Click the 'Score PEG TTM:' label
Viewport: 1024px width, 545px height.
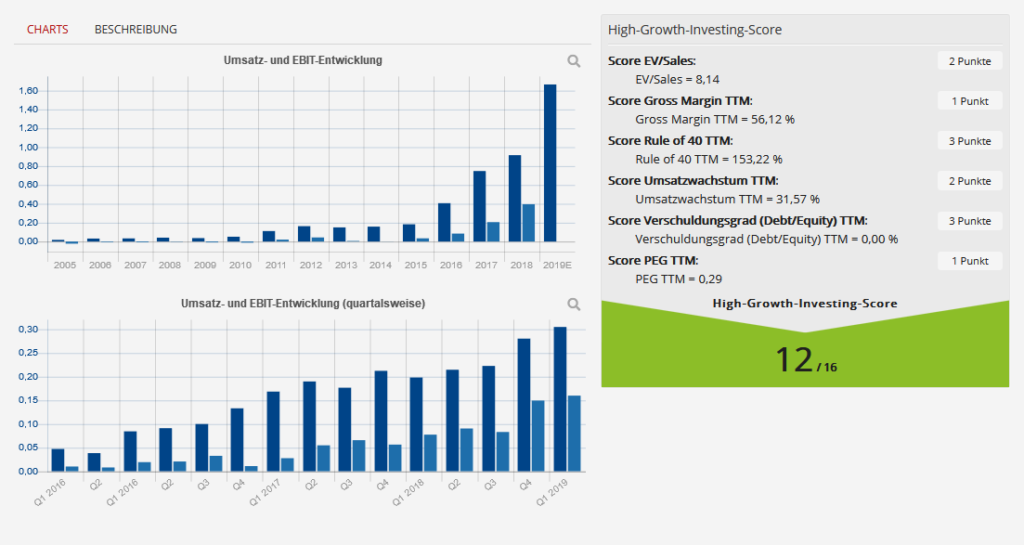tap(653, 260)
